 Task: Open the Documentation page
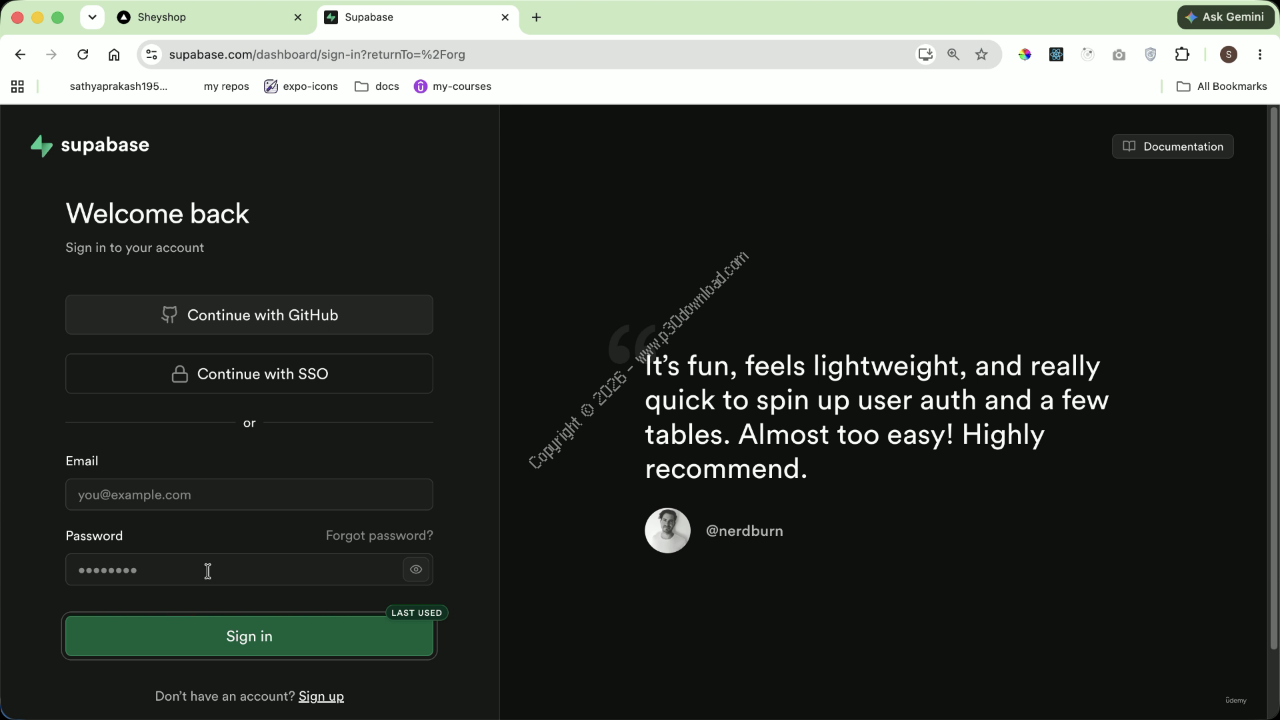click(1173, 146)
